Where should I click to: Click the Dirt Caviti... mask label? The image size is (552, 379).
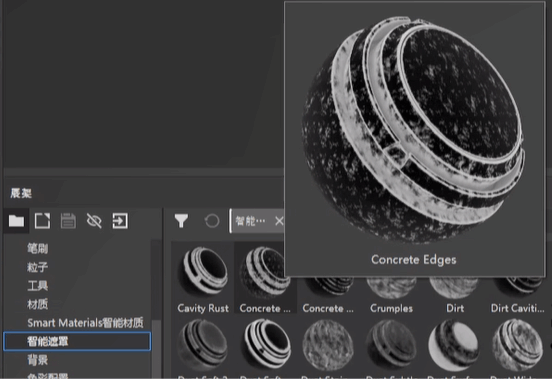[x=518, y=308]
